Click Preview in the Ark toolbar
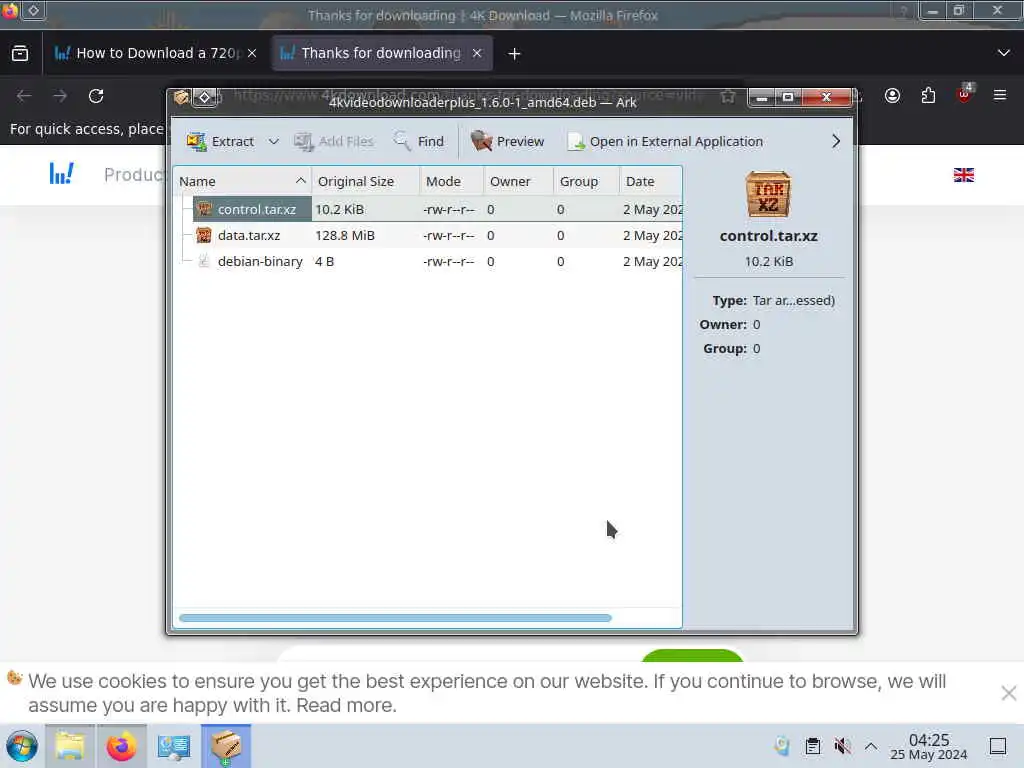 pos(507,141)
